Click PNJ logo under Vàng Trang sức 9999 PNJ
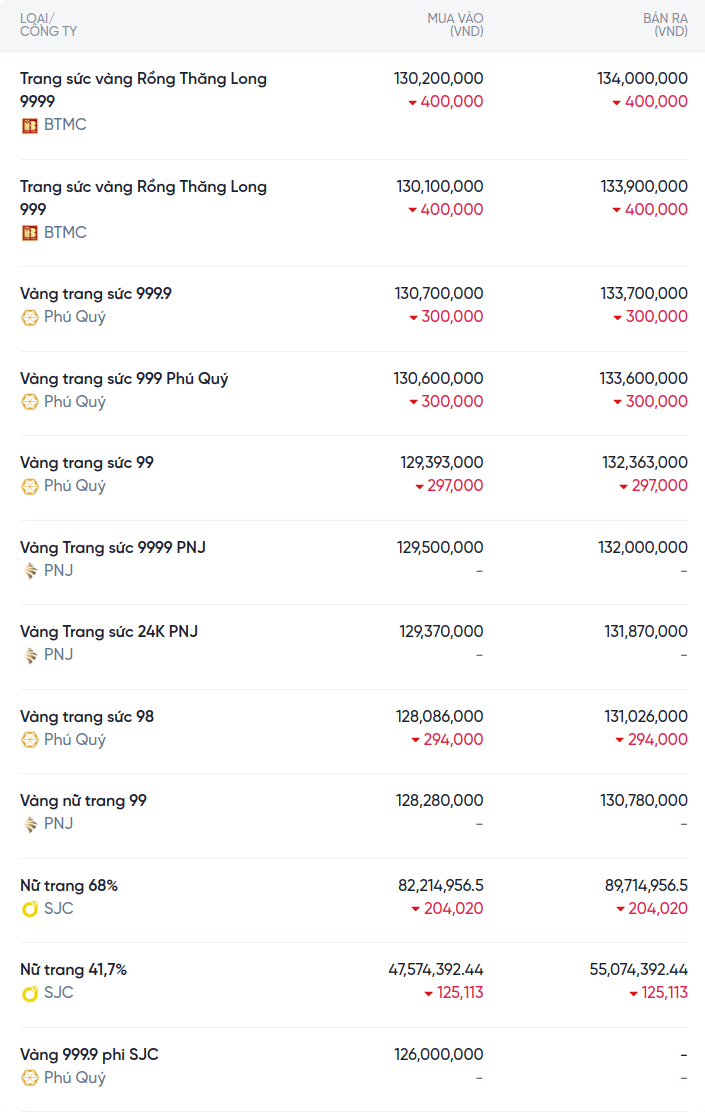 (x=29, y=571)
